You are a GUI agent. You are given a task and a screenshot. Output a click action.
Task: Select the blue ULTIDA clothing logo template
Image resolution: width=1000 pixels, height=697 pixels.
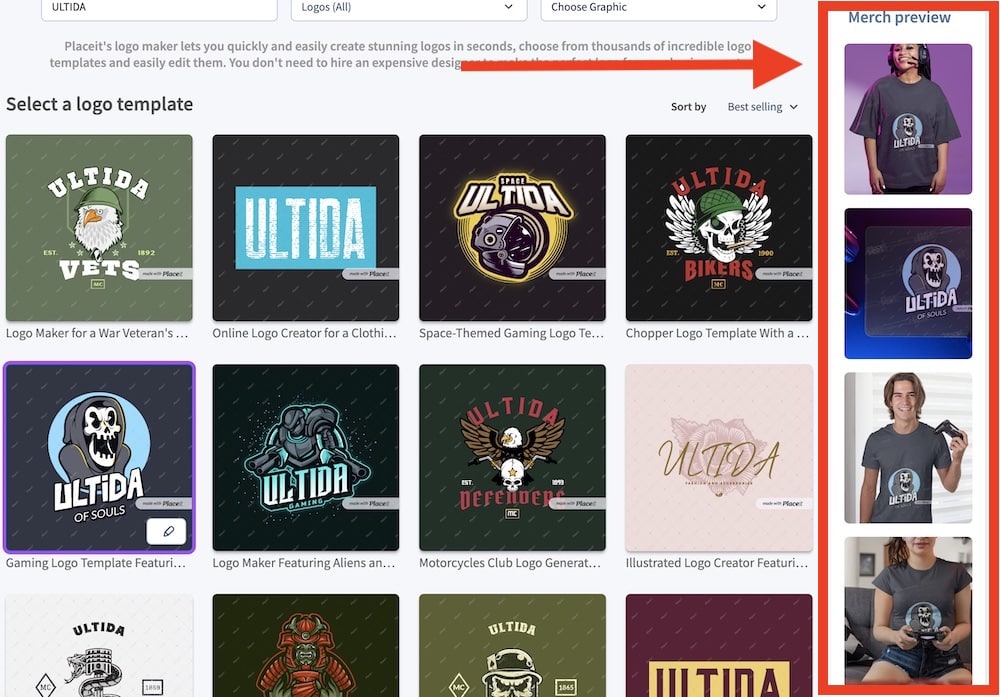[305, 228]
